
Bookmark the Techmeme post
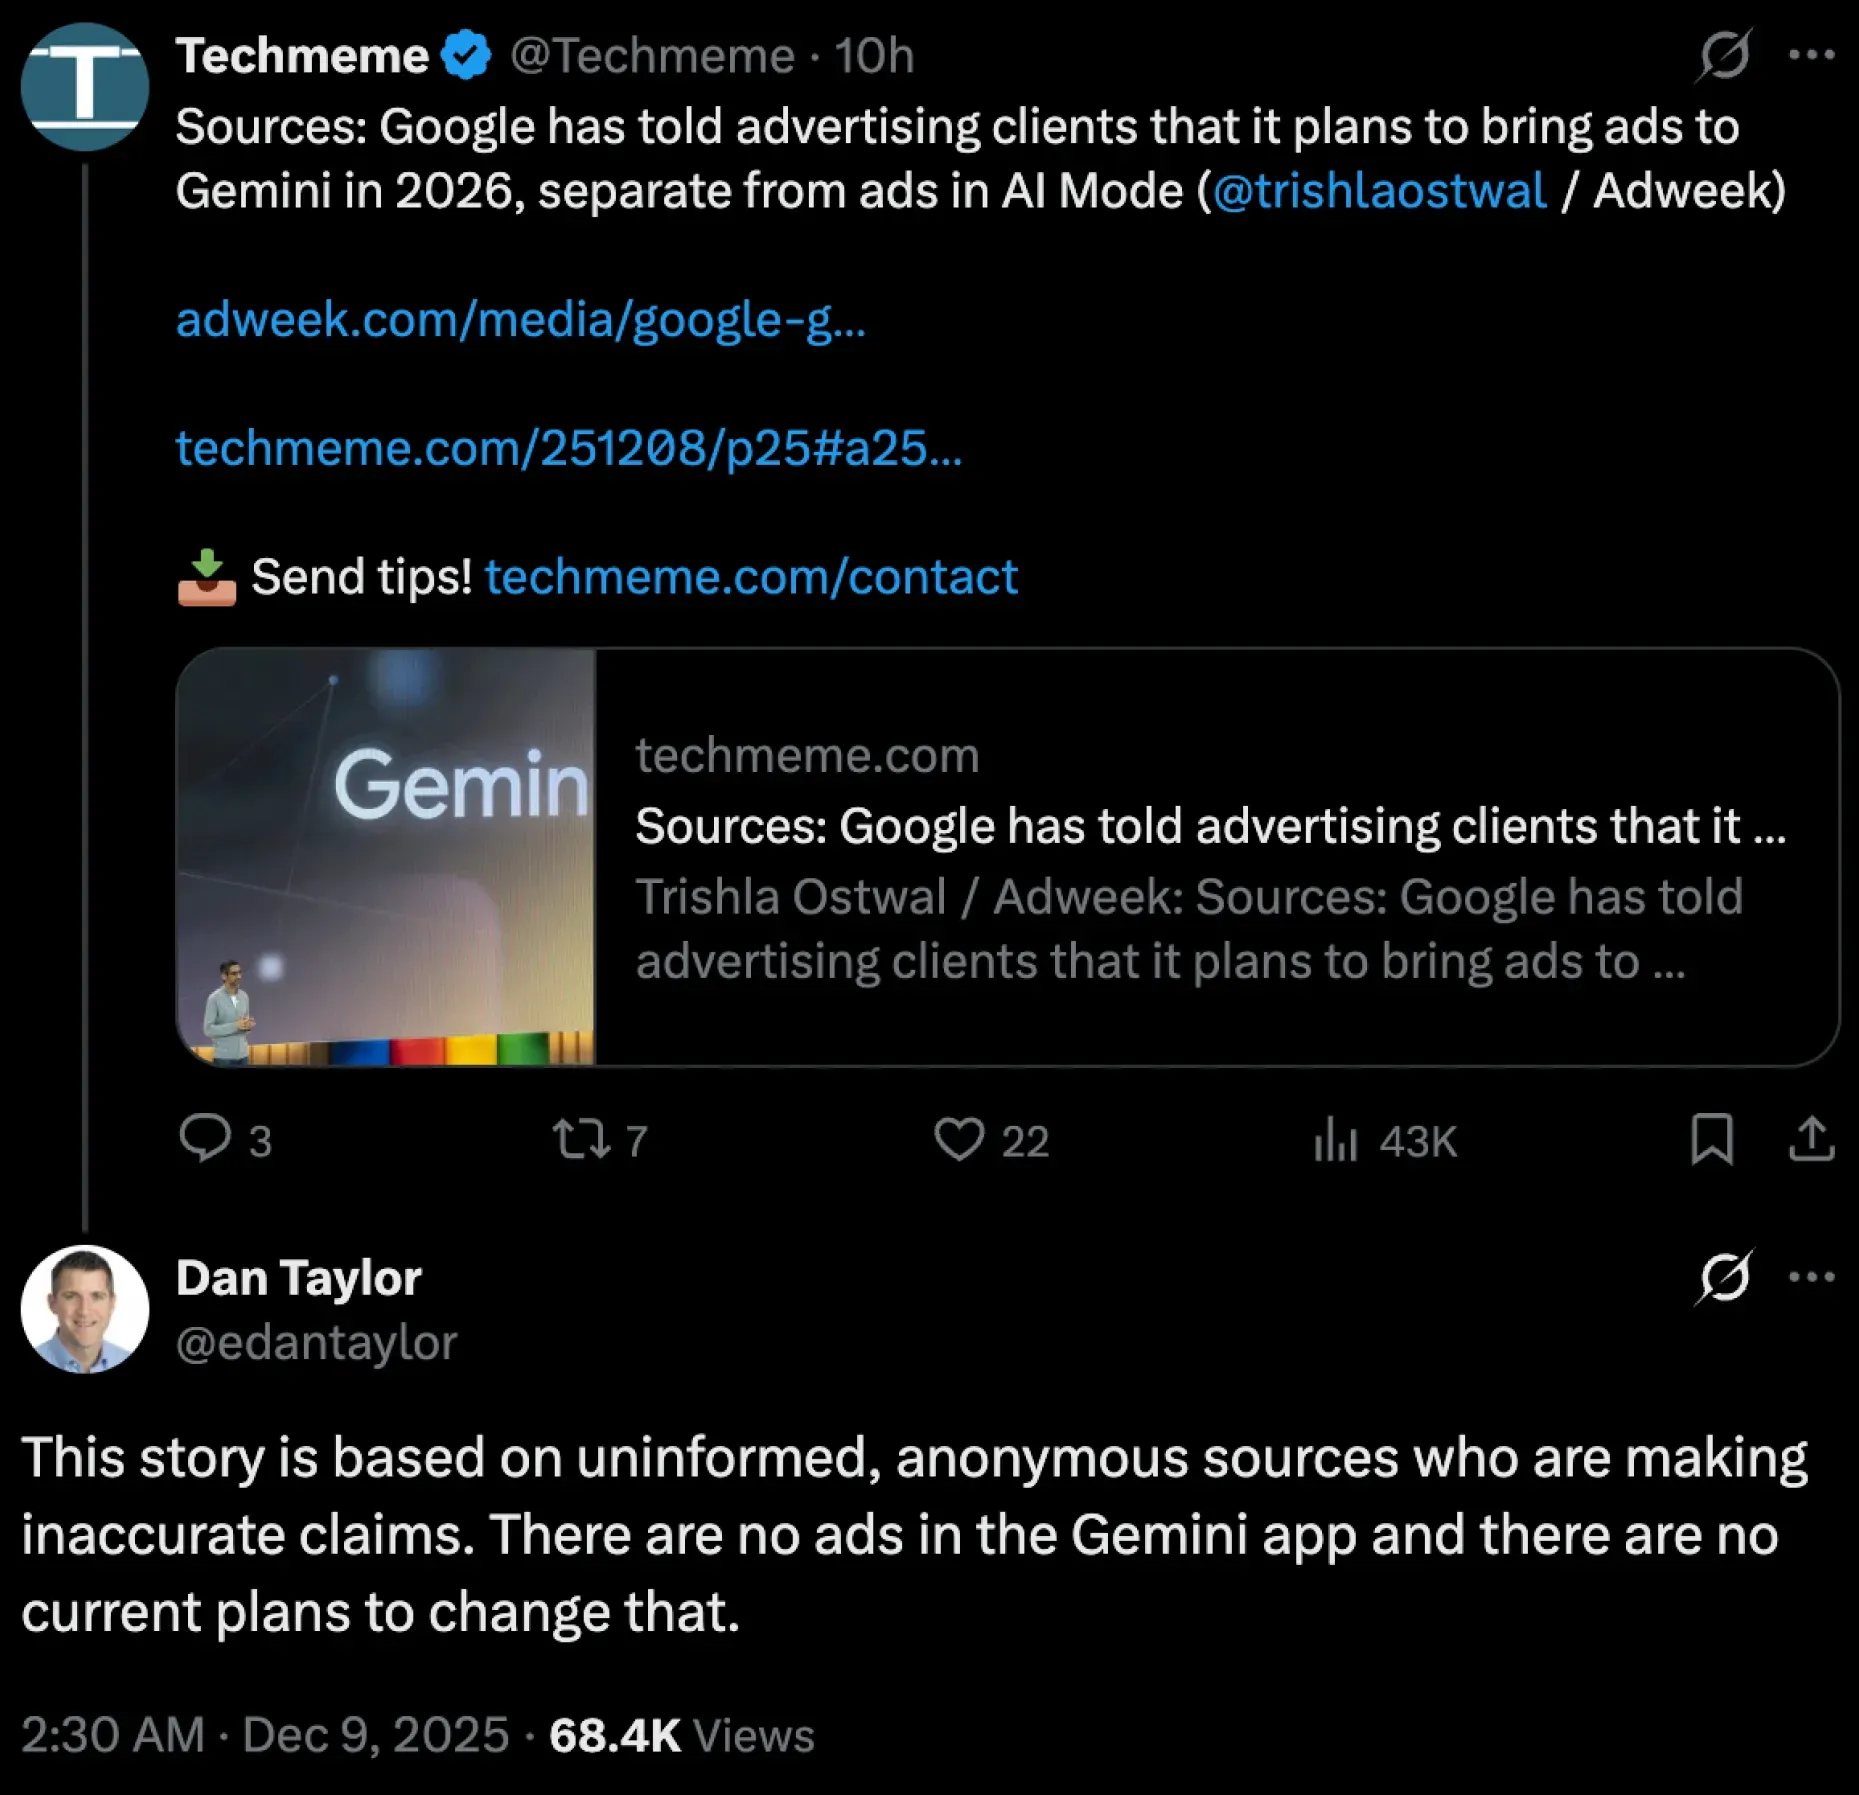tap(1711, 1139)
